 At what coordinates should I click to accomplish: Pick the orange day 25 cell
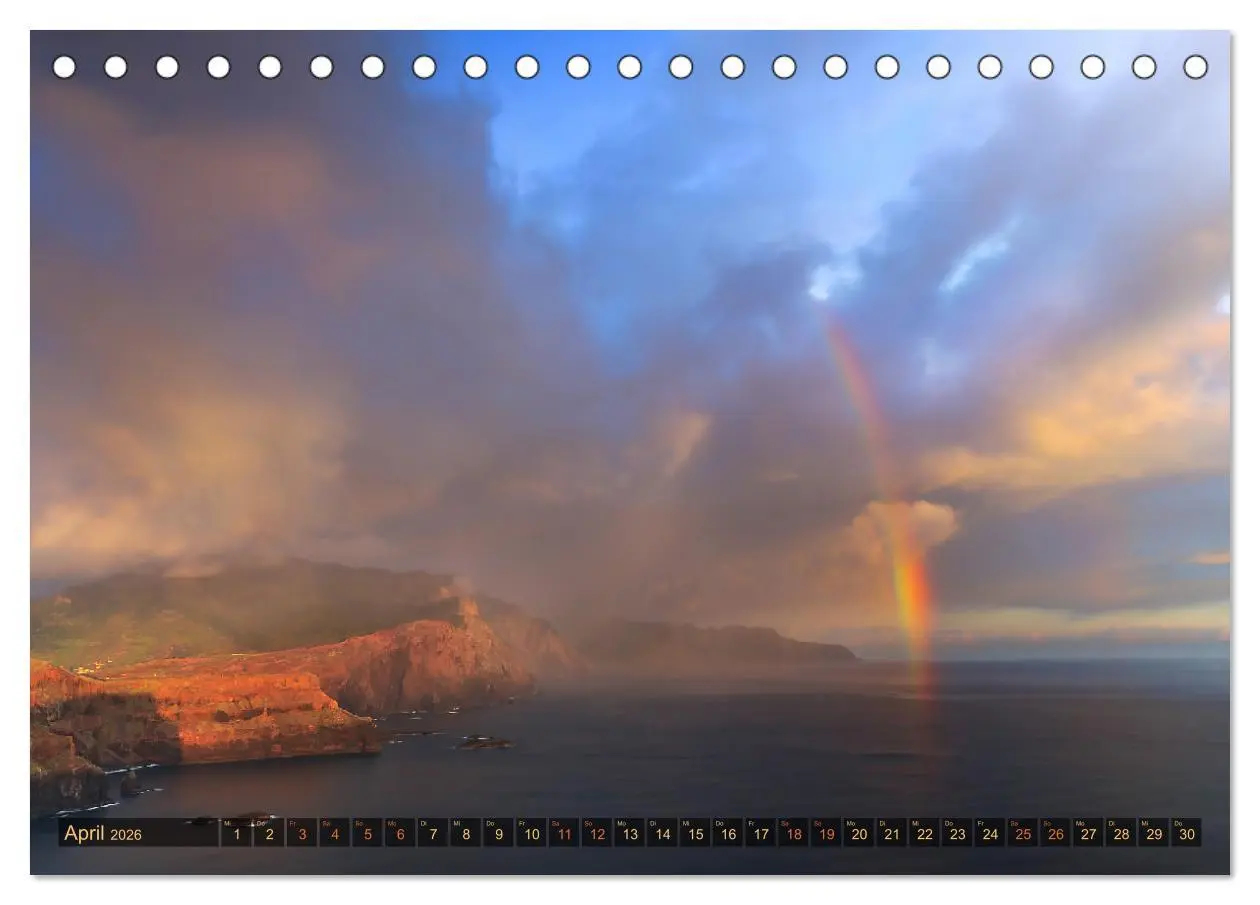[x=1023, y=832]
